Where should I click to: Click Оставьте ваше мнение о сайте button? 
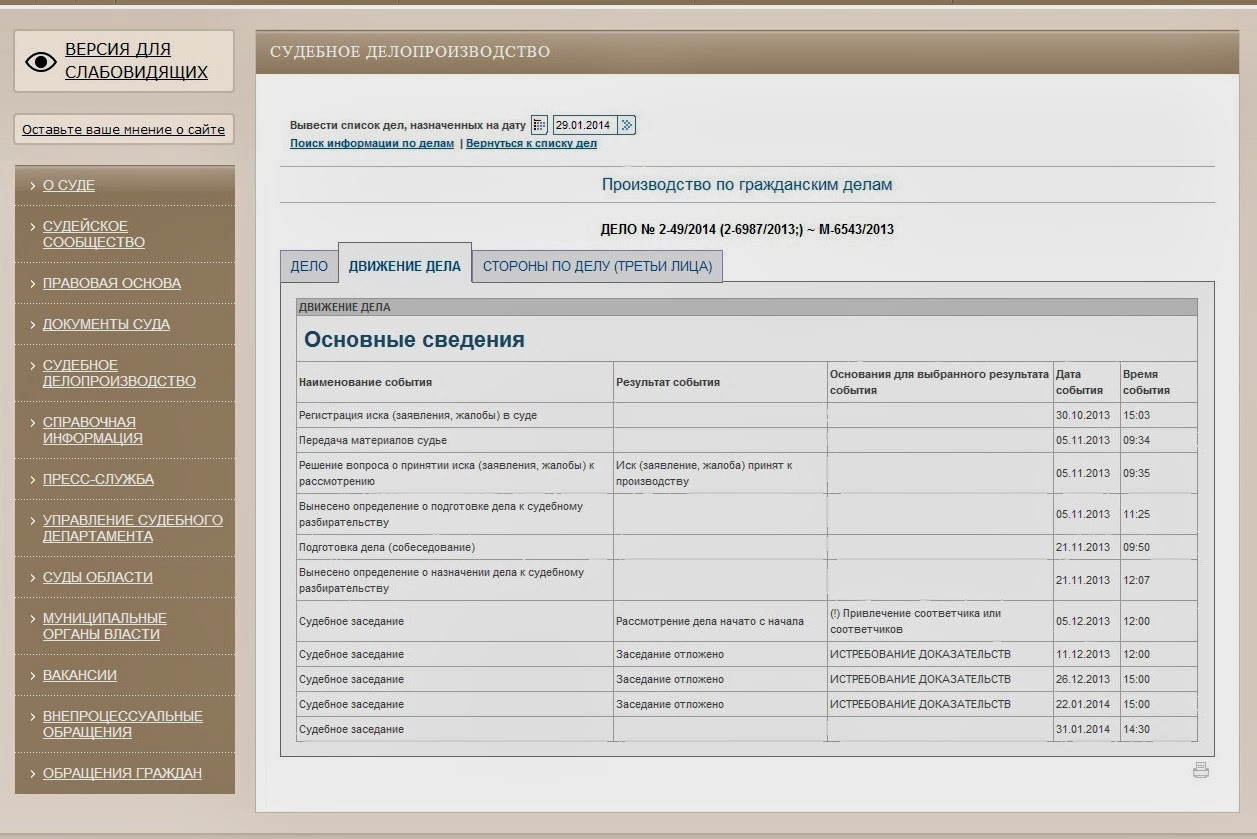tap(123, 129)
